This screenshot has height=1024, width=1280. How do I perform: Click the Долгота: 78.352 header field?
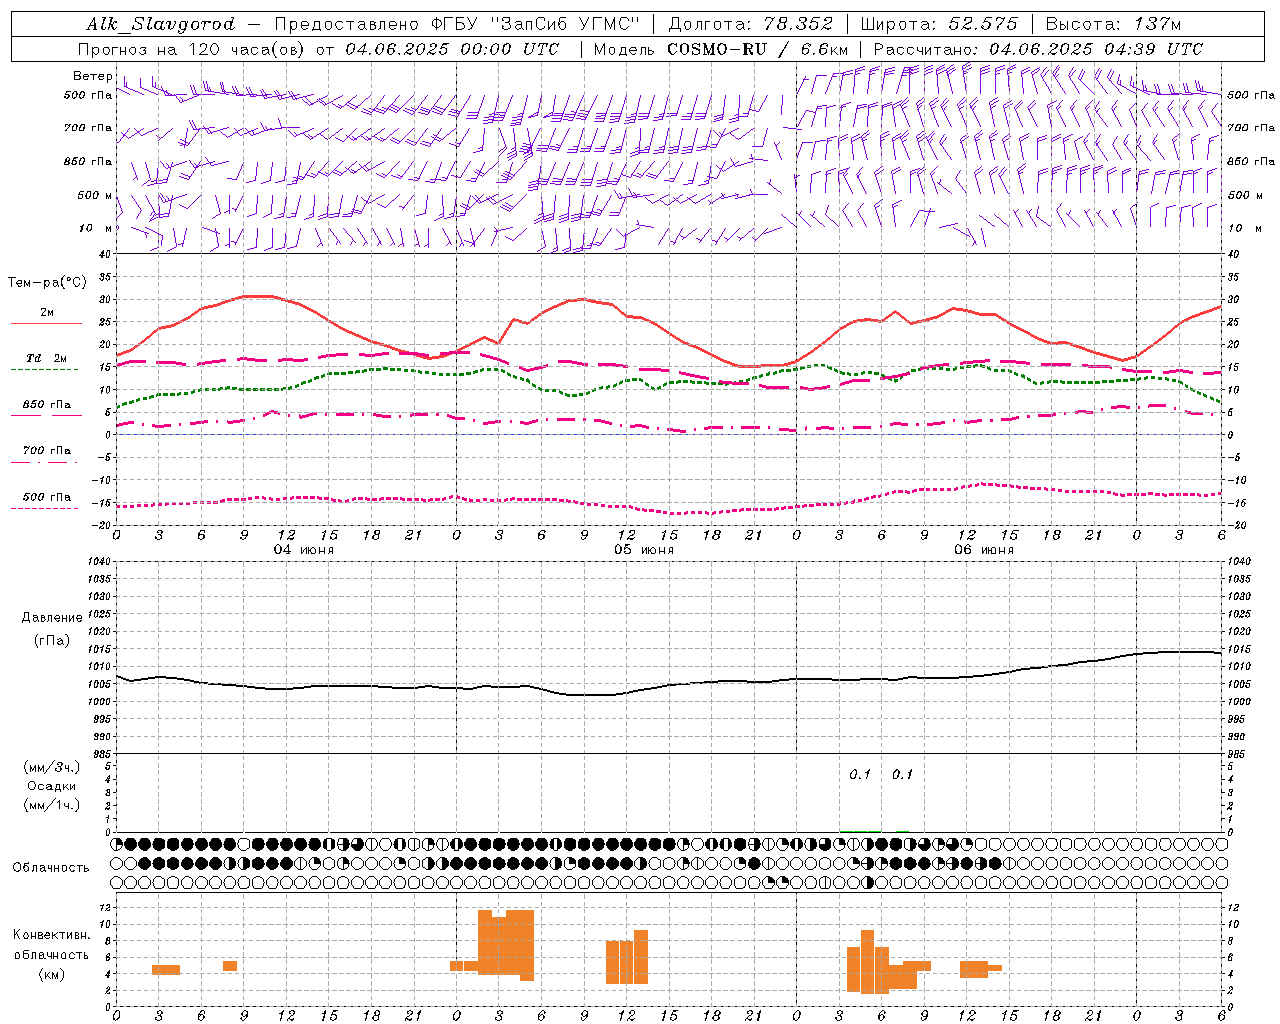(750, 24)
